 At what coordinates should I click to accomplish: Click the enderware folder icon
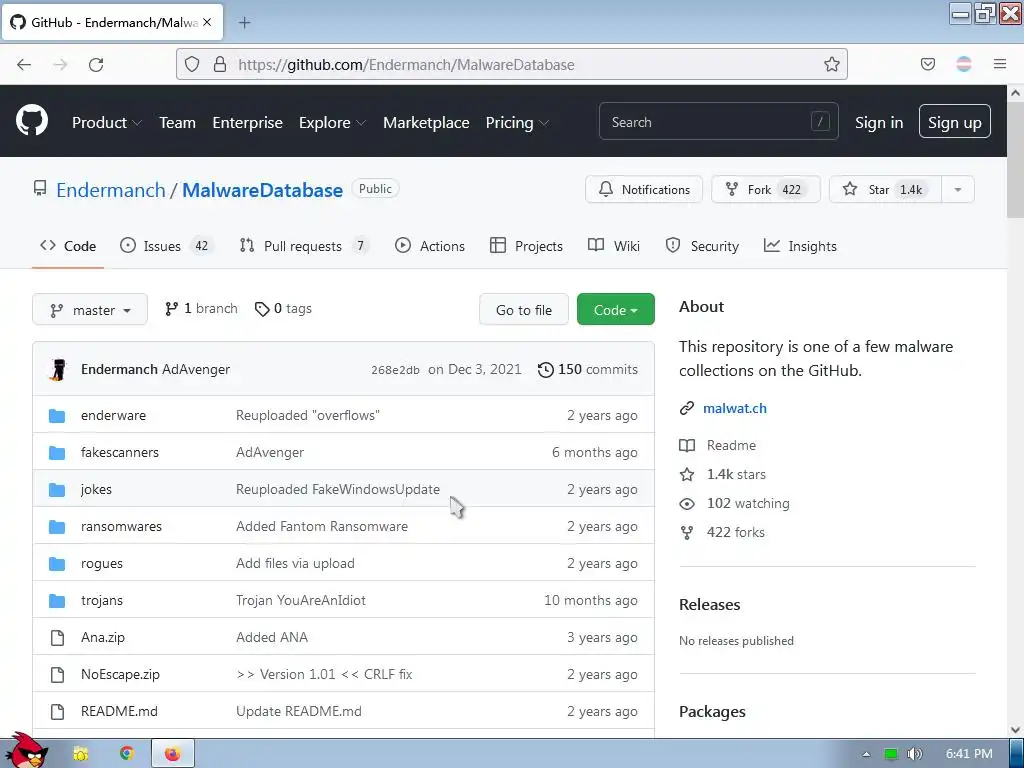57,415
